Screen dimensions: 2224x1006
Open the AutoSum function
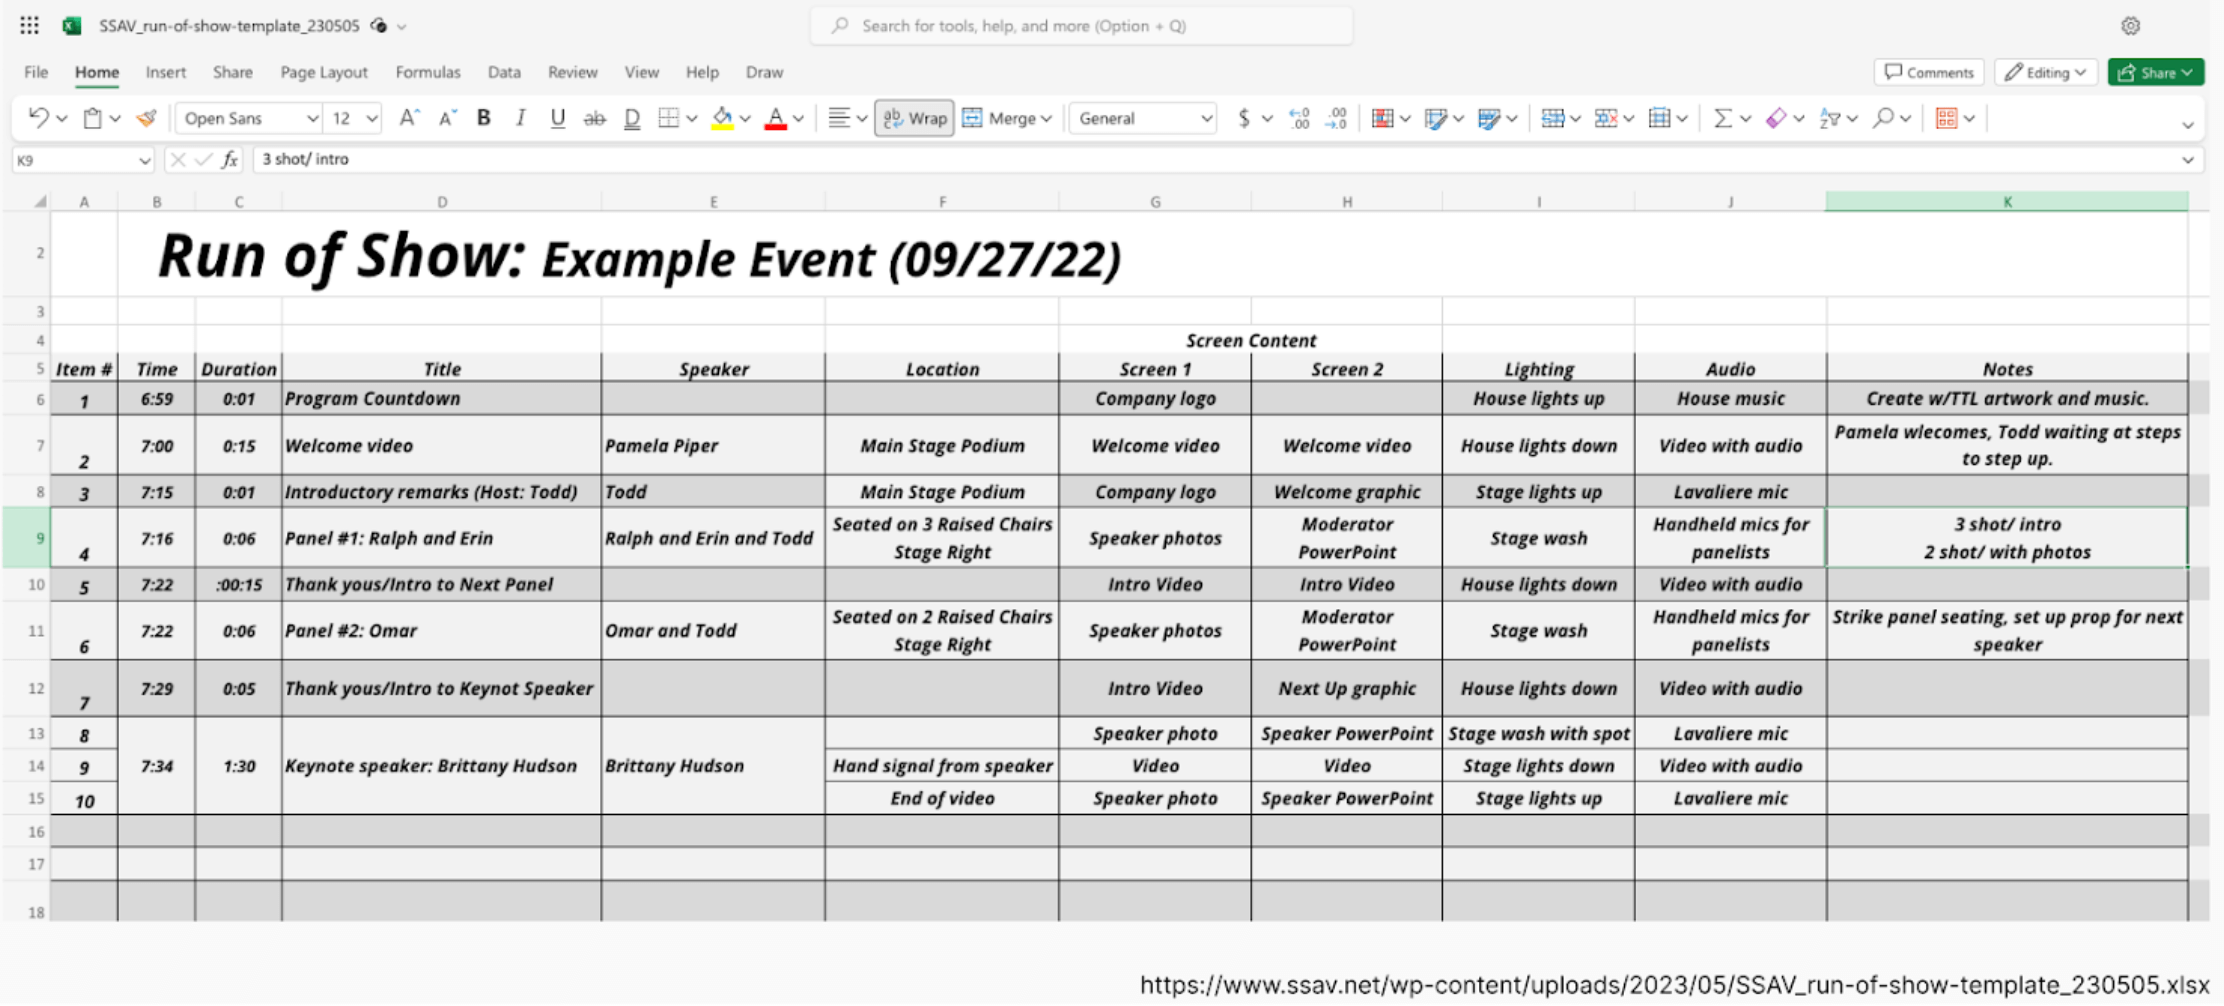coord(1723,119)
